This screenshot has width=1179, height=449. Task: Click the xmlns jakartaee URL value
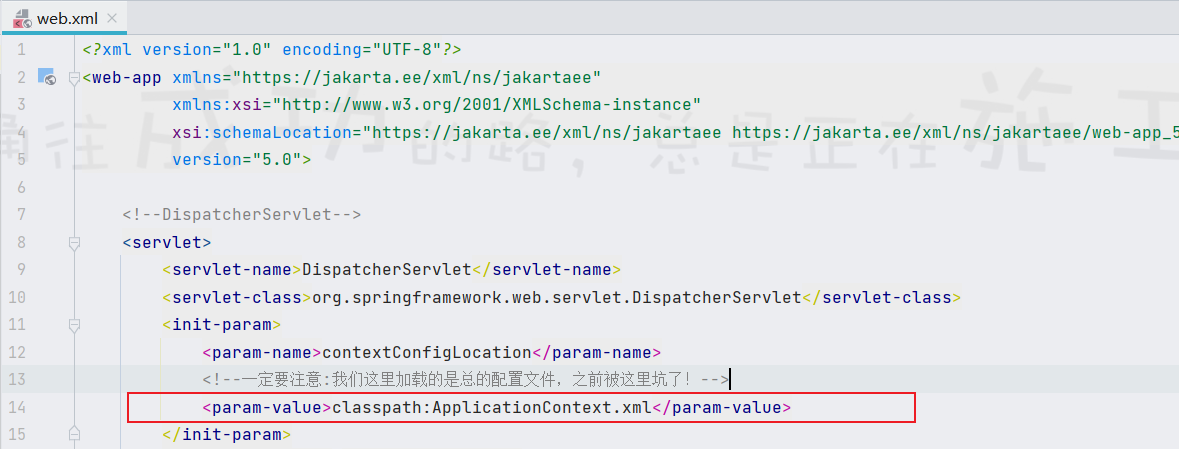[x=417, y=77]
